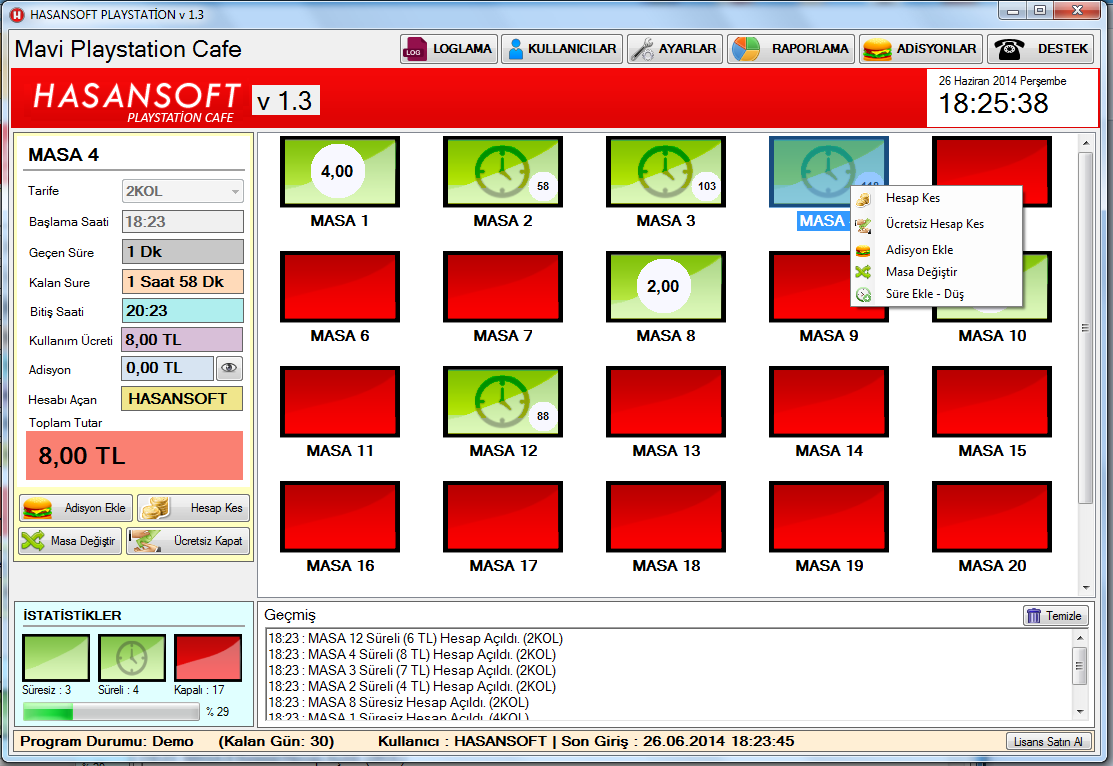Screen dimensions: 1113x766
Task: Select closed table MASA 19
Action: click(x=829, y=517)
